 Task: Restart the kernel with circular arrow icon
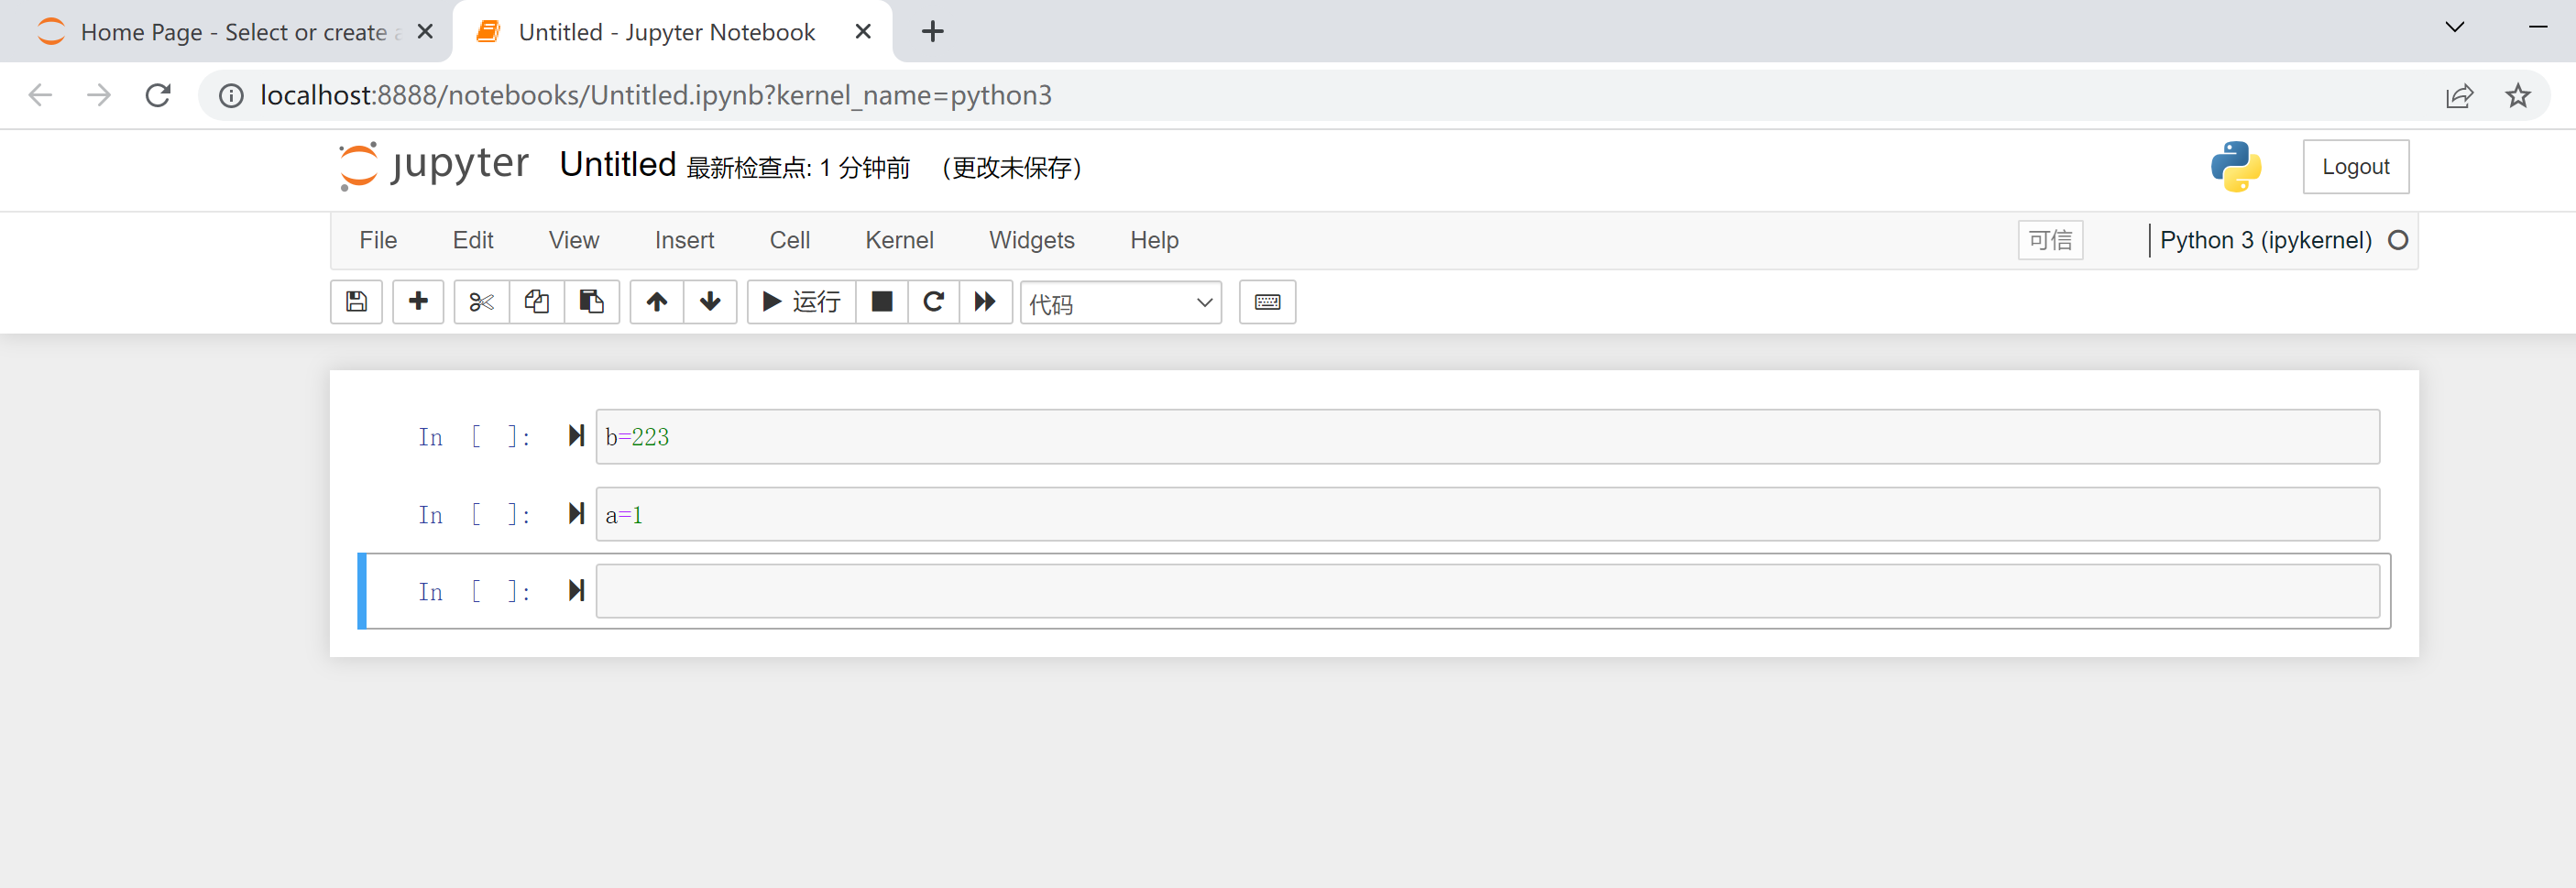point(934,302)
